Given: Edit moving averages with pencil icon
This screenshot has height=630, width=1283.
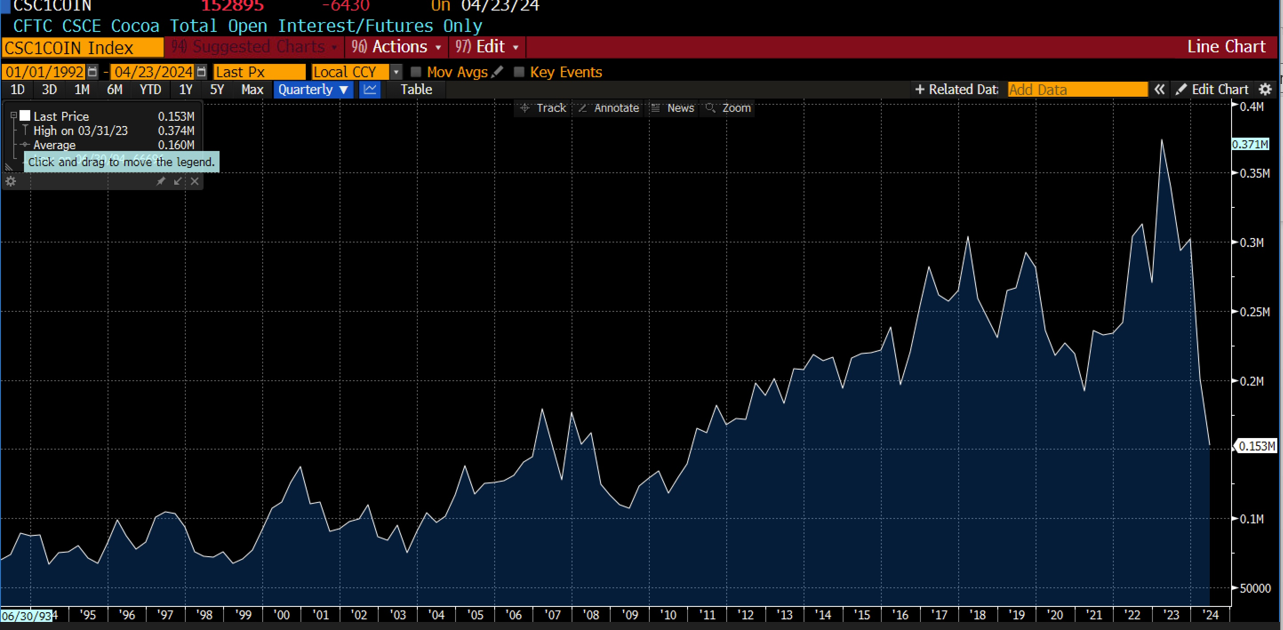Looking at the screenshot, I should [x=497, y=72].
